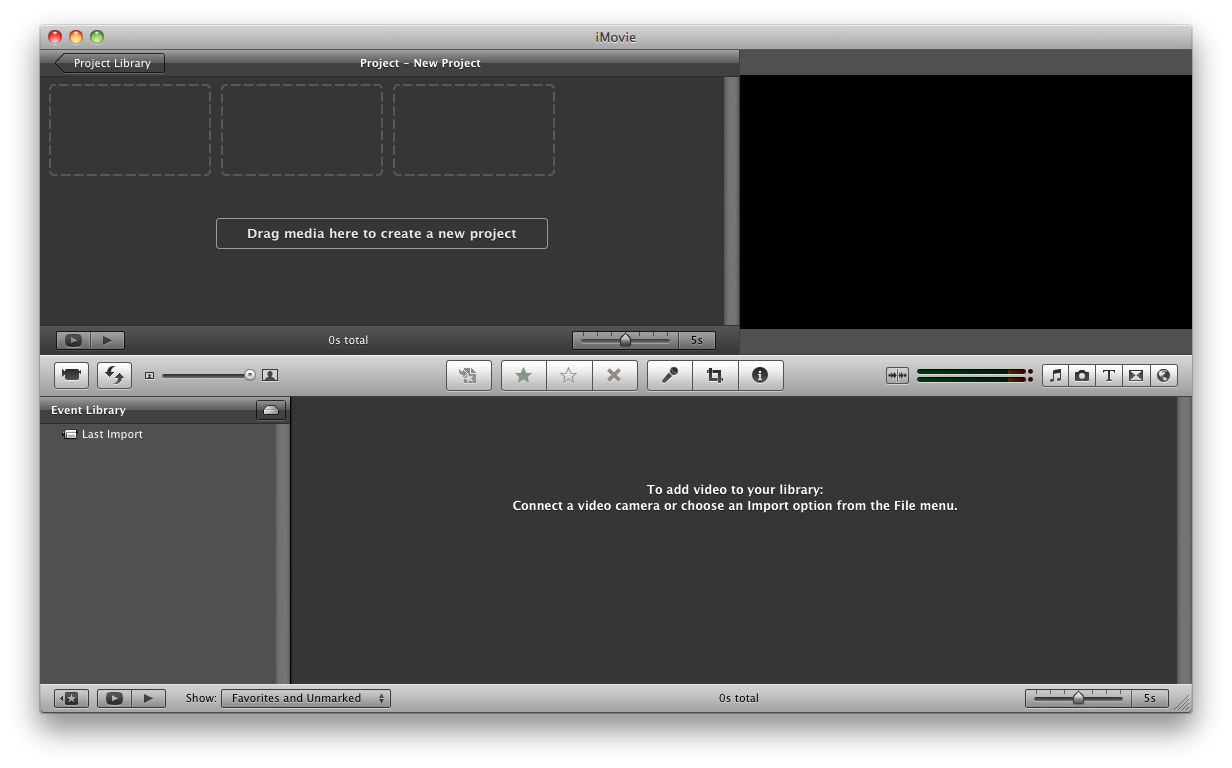Show the Photos browser camera icon

tap(1082, 375)
